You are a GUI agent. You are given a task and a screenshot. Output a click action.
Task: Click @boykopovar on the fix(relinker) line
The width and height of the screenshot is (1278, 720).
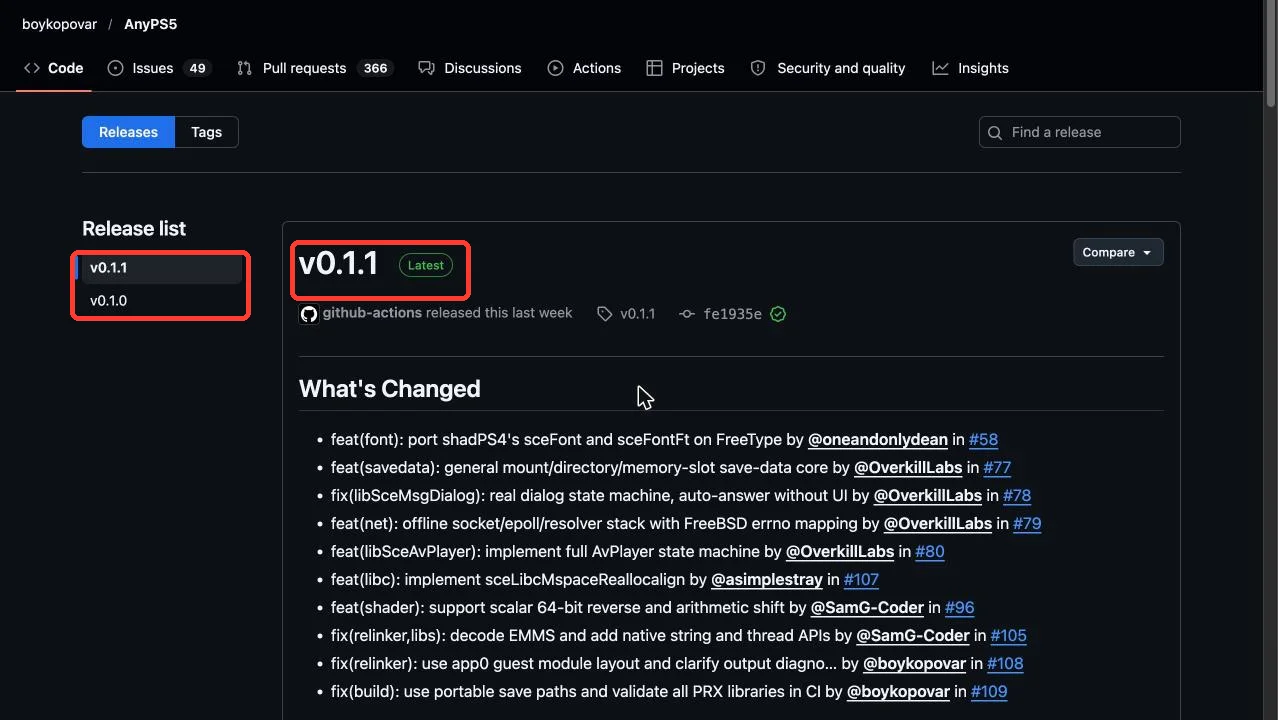tap(915, 663)
